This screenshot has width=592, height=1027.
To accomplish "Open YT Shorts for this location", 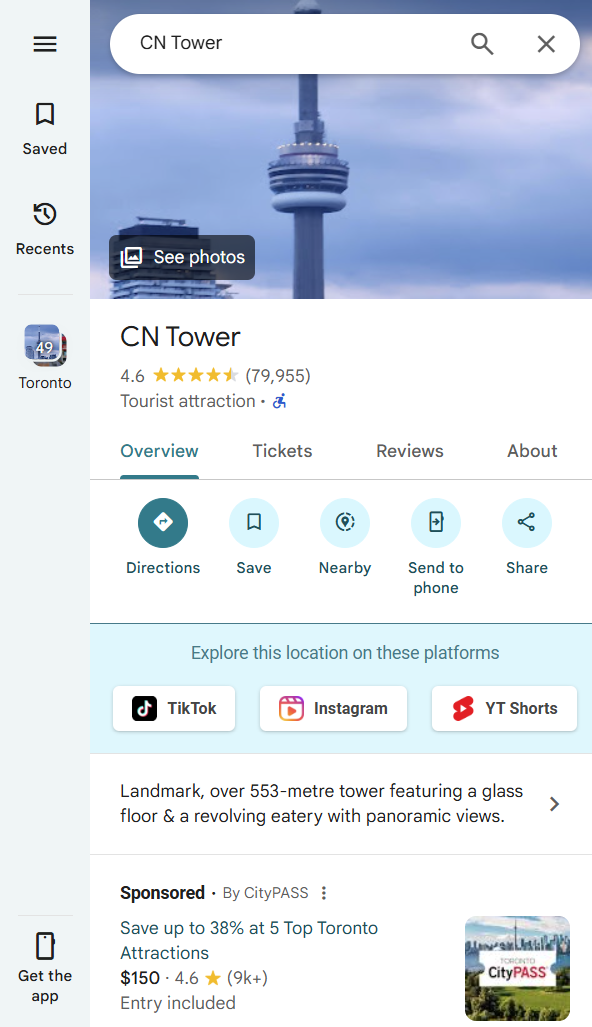I will (x=504, y=708).
